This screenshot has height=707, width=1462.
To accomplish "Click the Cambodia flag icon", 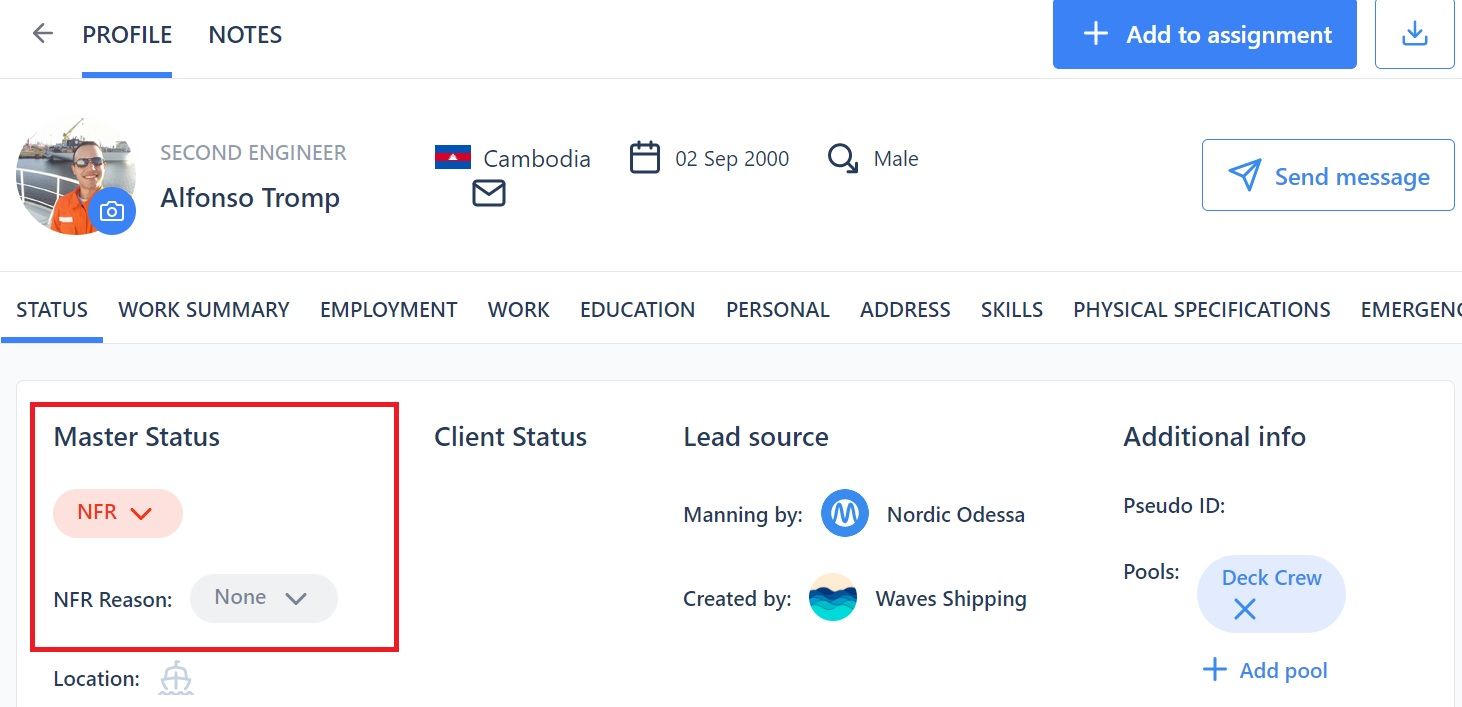I will (453, 158).
